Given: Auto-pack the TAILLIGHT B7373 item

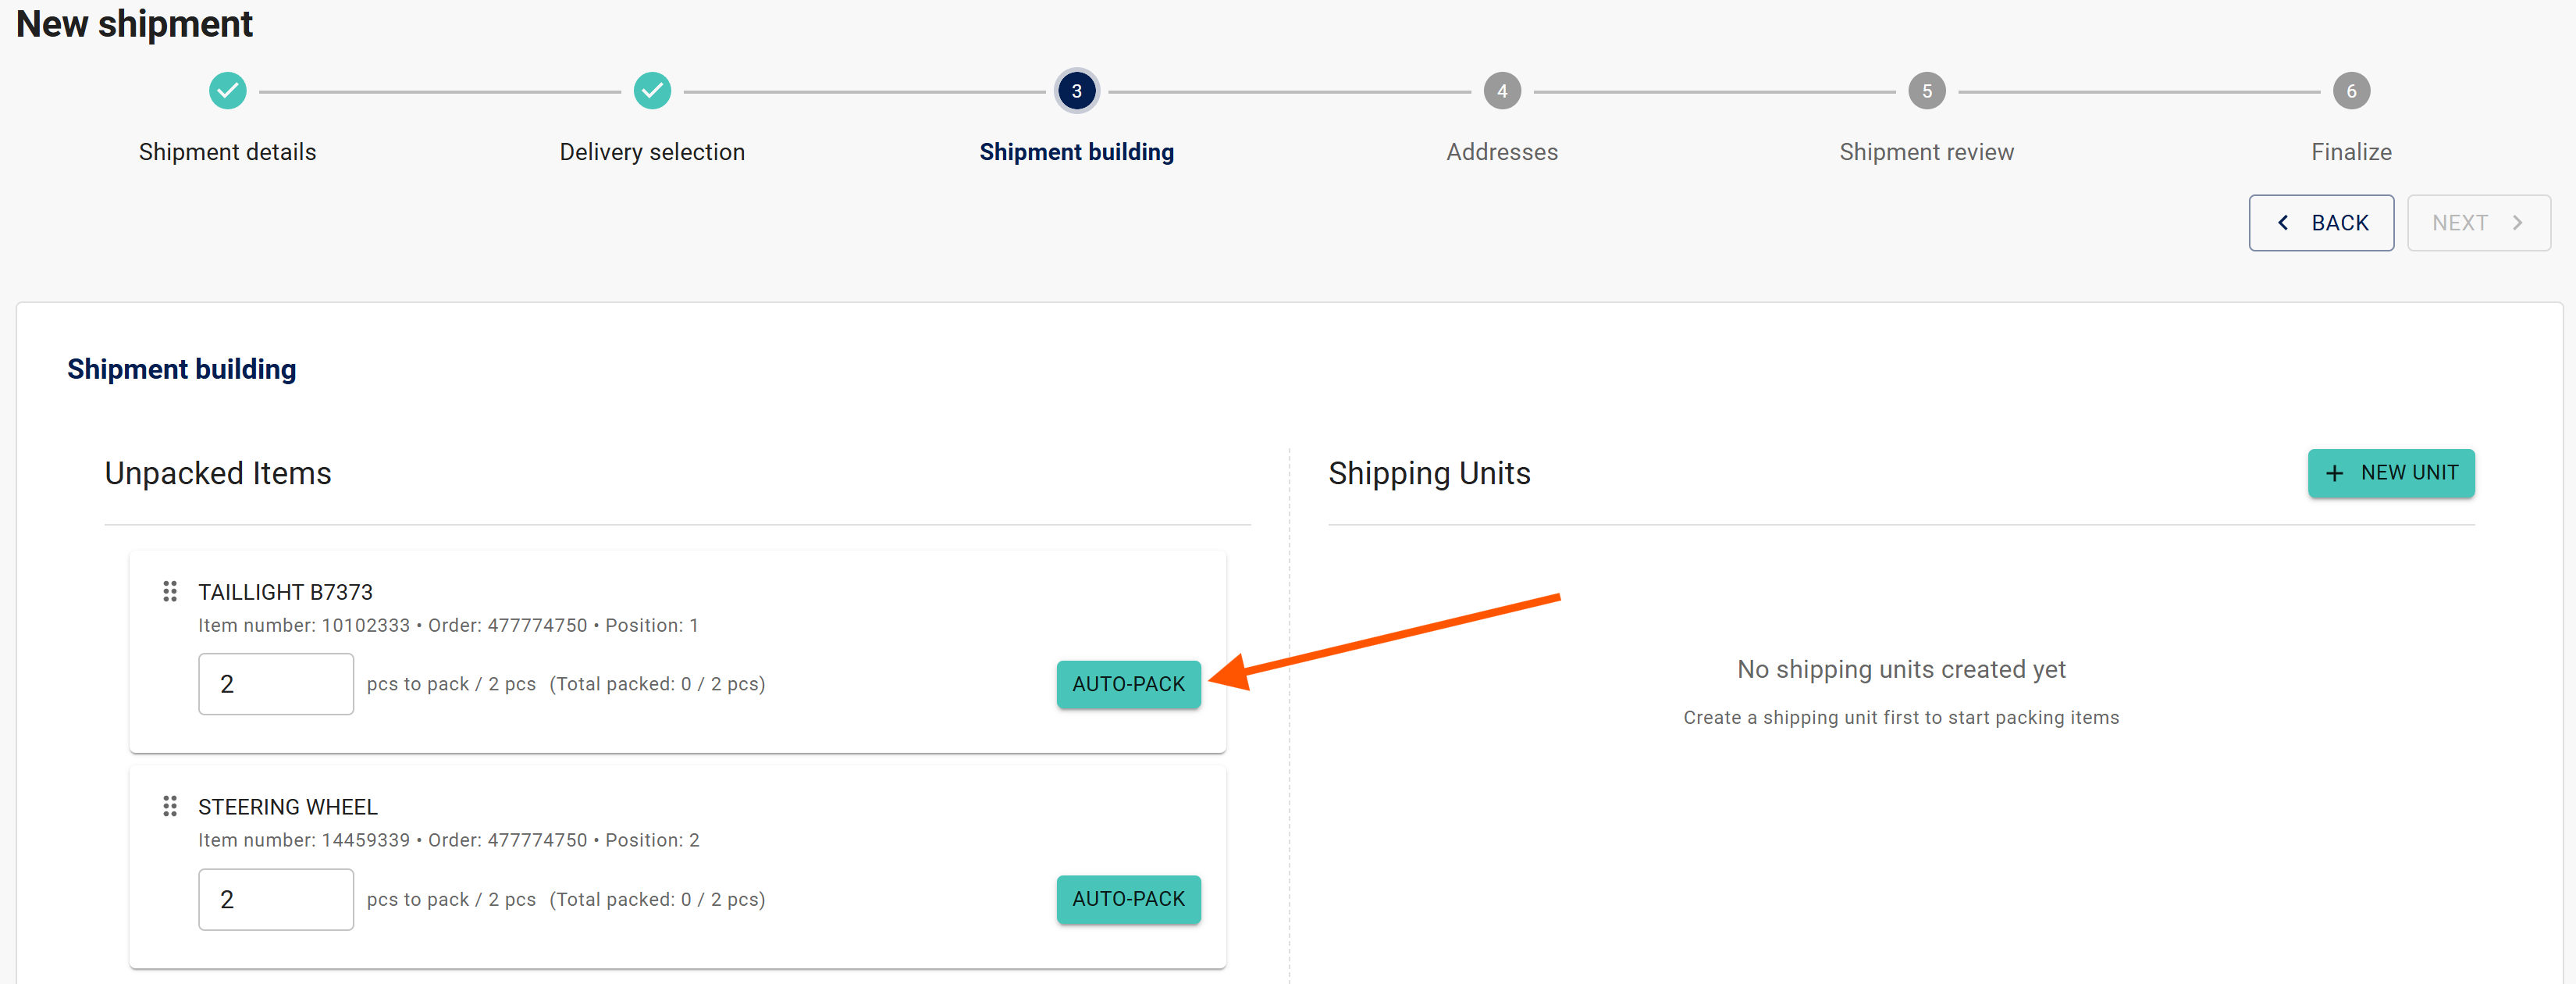Looking at the screenshot, I should tap(1128, 684).
